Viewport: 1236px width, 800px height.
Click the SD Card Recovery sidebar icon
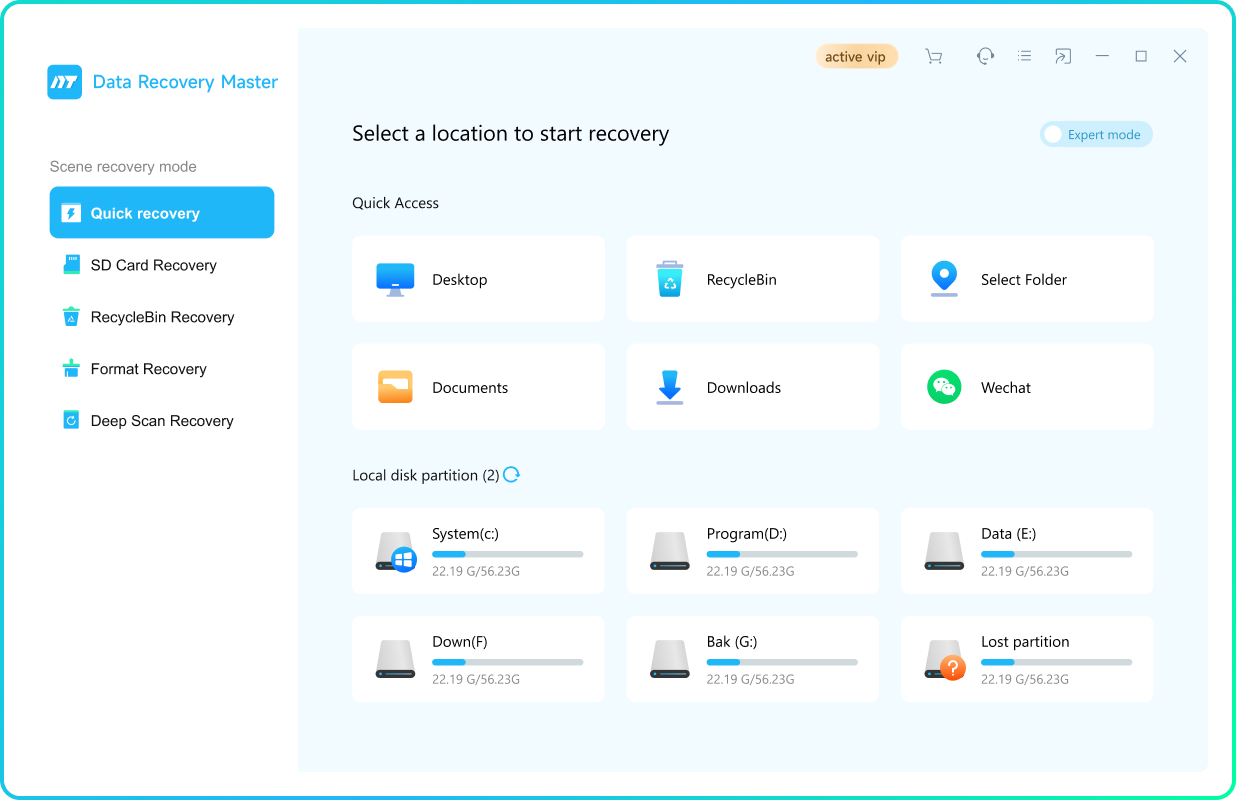71,265
